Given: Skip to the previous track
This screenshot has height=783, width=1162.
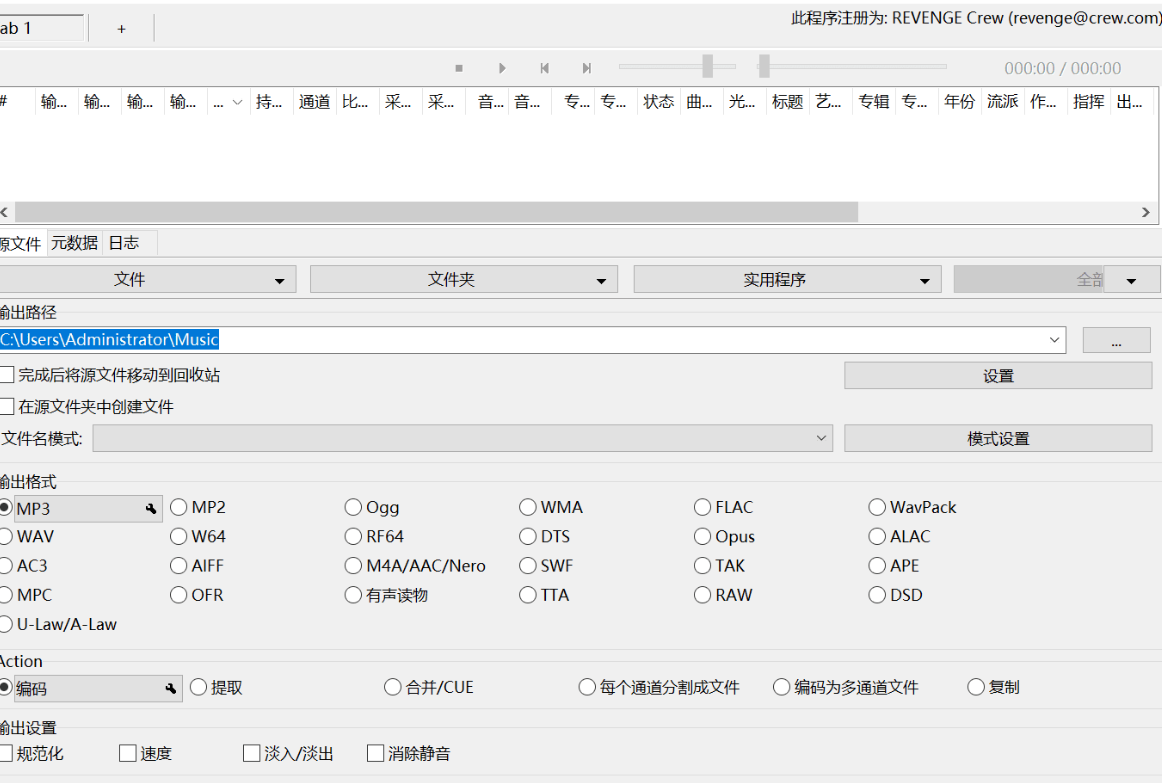Looking at the screenshot, I should pos(544,68).
